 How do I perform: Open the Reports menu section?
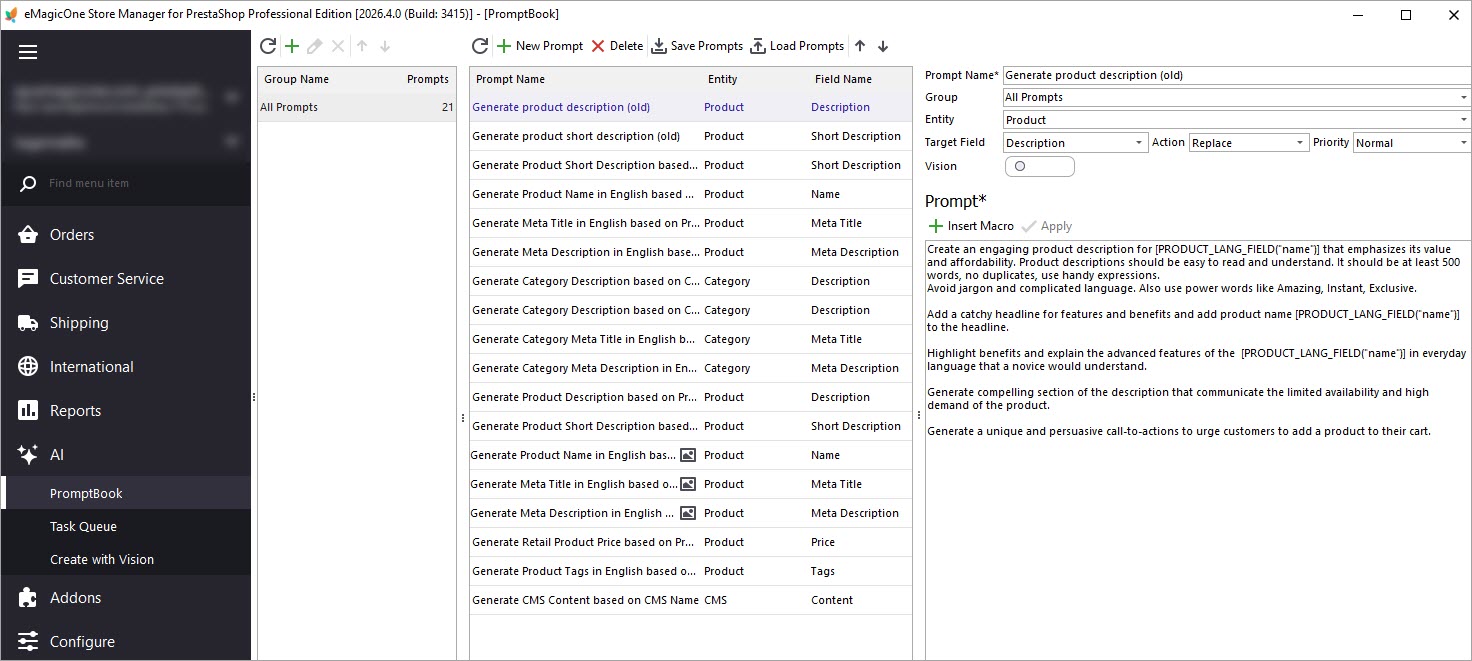[126, 411]
